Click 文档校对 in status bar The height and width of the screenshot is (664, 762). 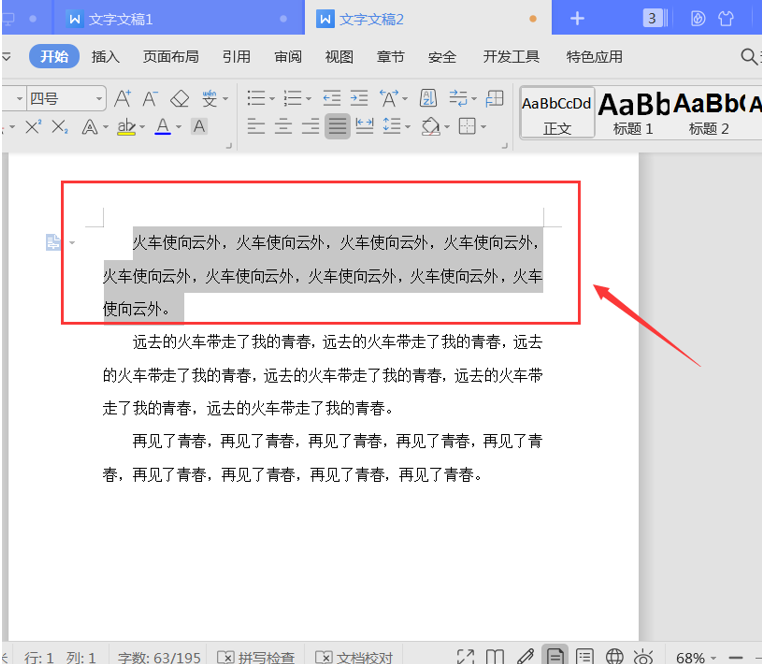pos(354,658)
